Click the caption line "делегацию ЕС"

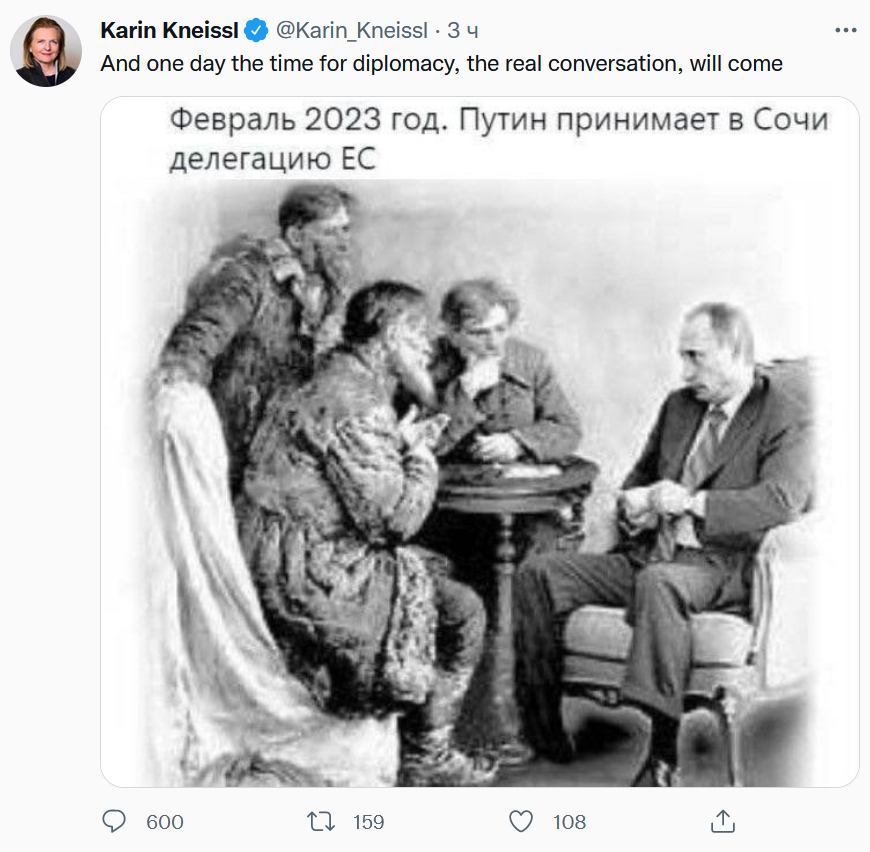(272, 159)
